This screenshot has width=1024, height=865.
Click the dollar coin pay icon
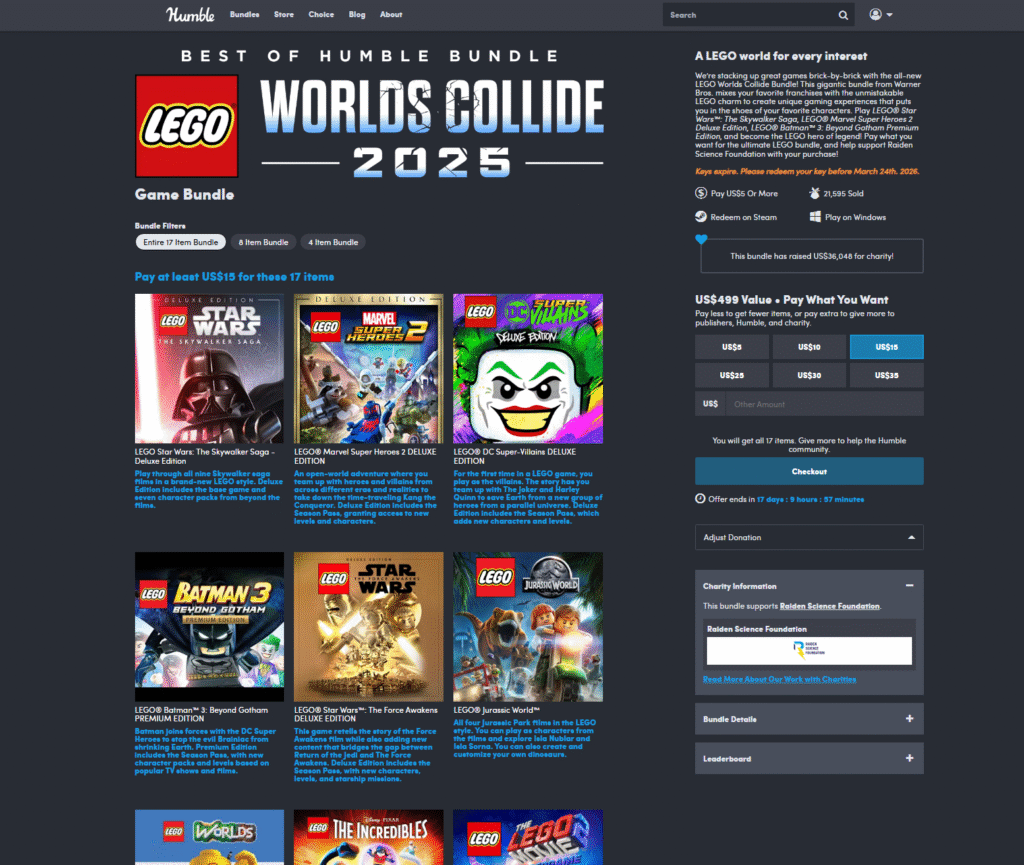click(x=701, y=193)
